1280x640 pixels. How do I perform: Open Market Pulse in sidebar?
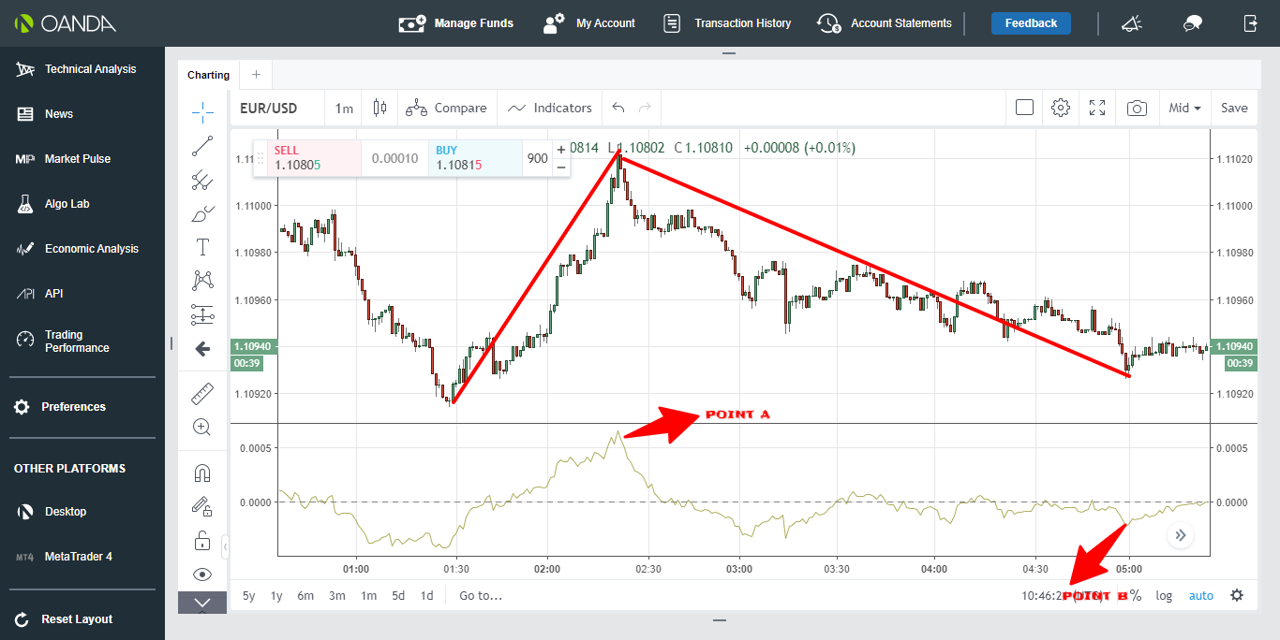coord(77,159)
